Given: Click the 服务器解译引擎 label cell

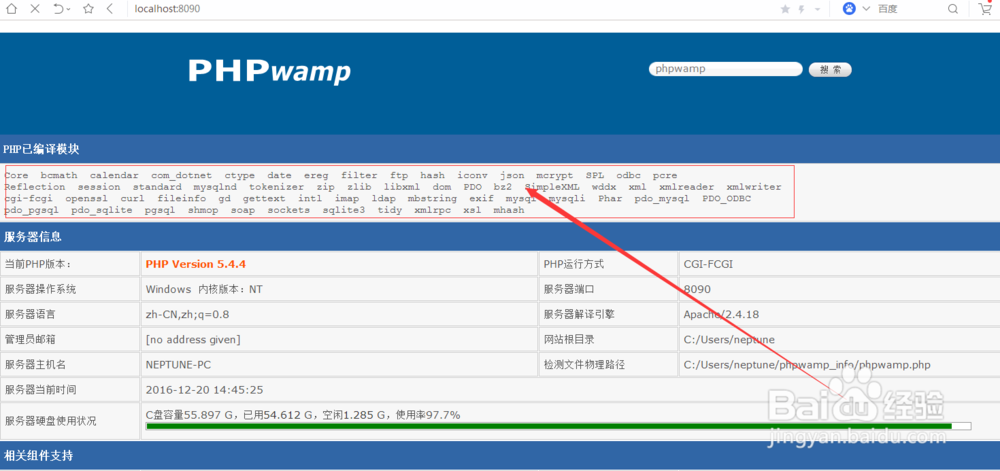Looking at the screenshot, I should [608, 314].
